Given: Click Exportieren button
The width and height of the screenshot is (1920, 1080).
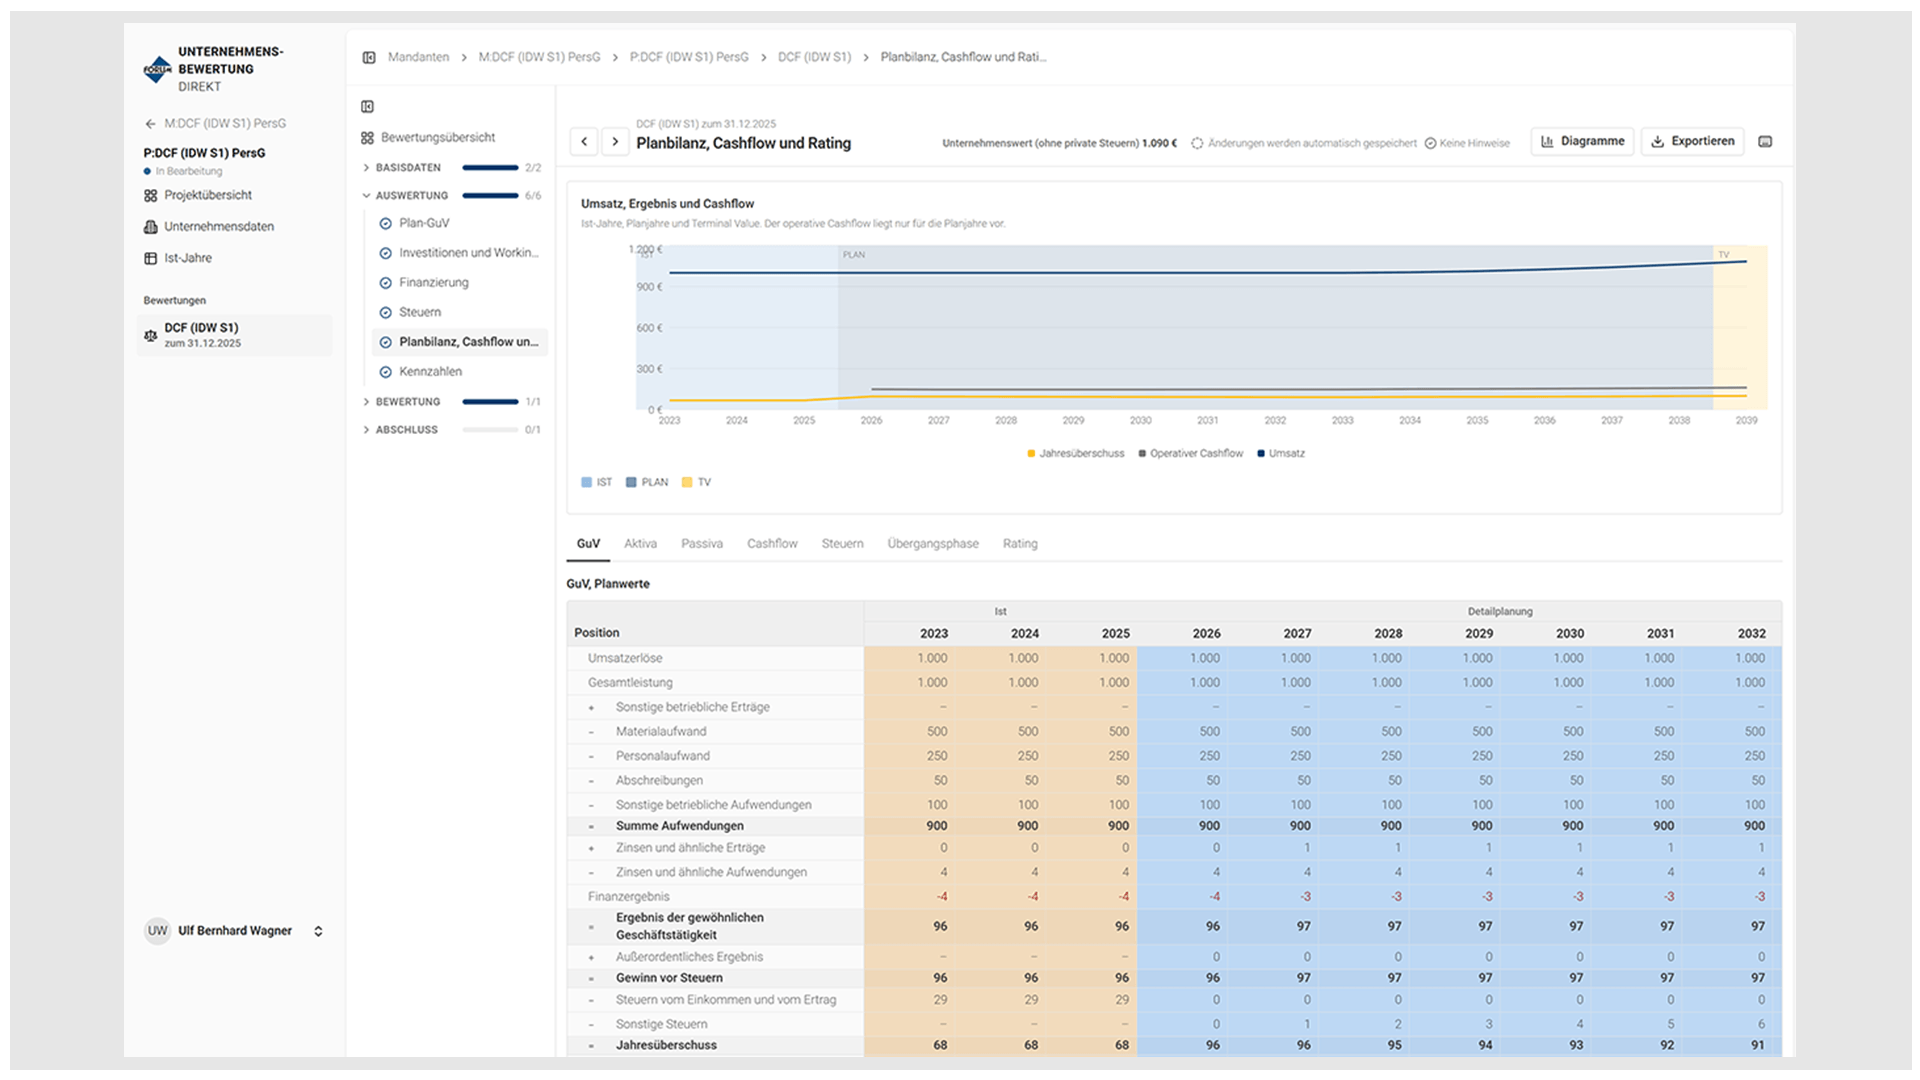Looking at the screenshot, I should click(x=1692, y=141).
